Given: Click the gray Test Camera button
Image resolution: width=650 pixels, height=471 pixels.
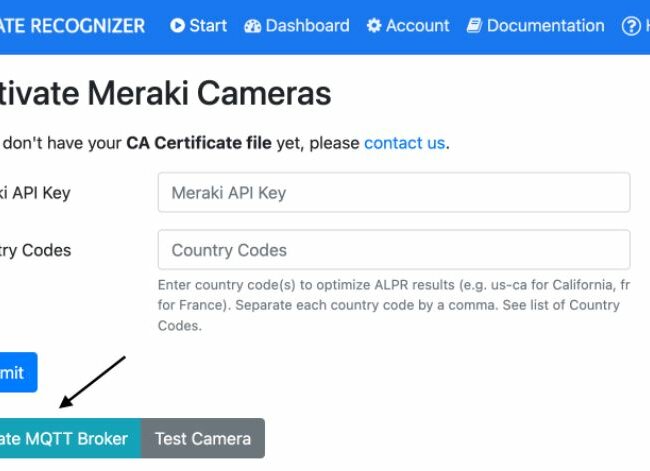Looking at the screenshot, I should coord(203,438).
